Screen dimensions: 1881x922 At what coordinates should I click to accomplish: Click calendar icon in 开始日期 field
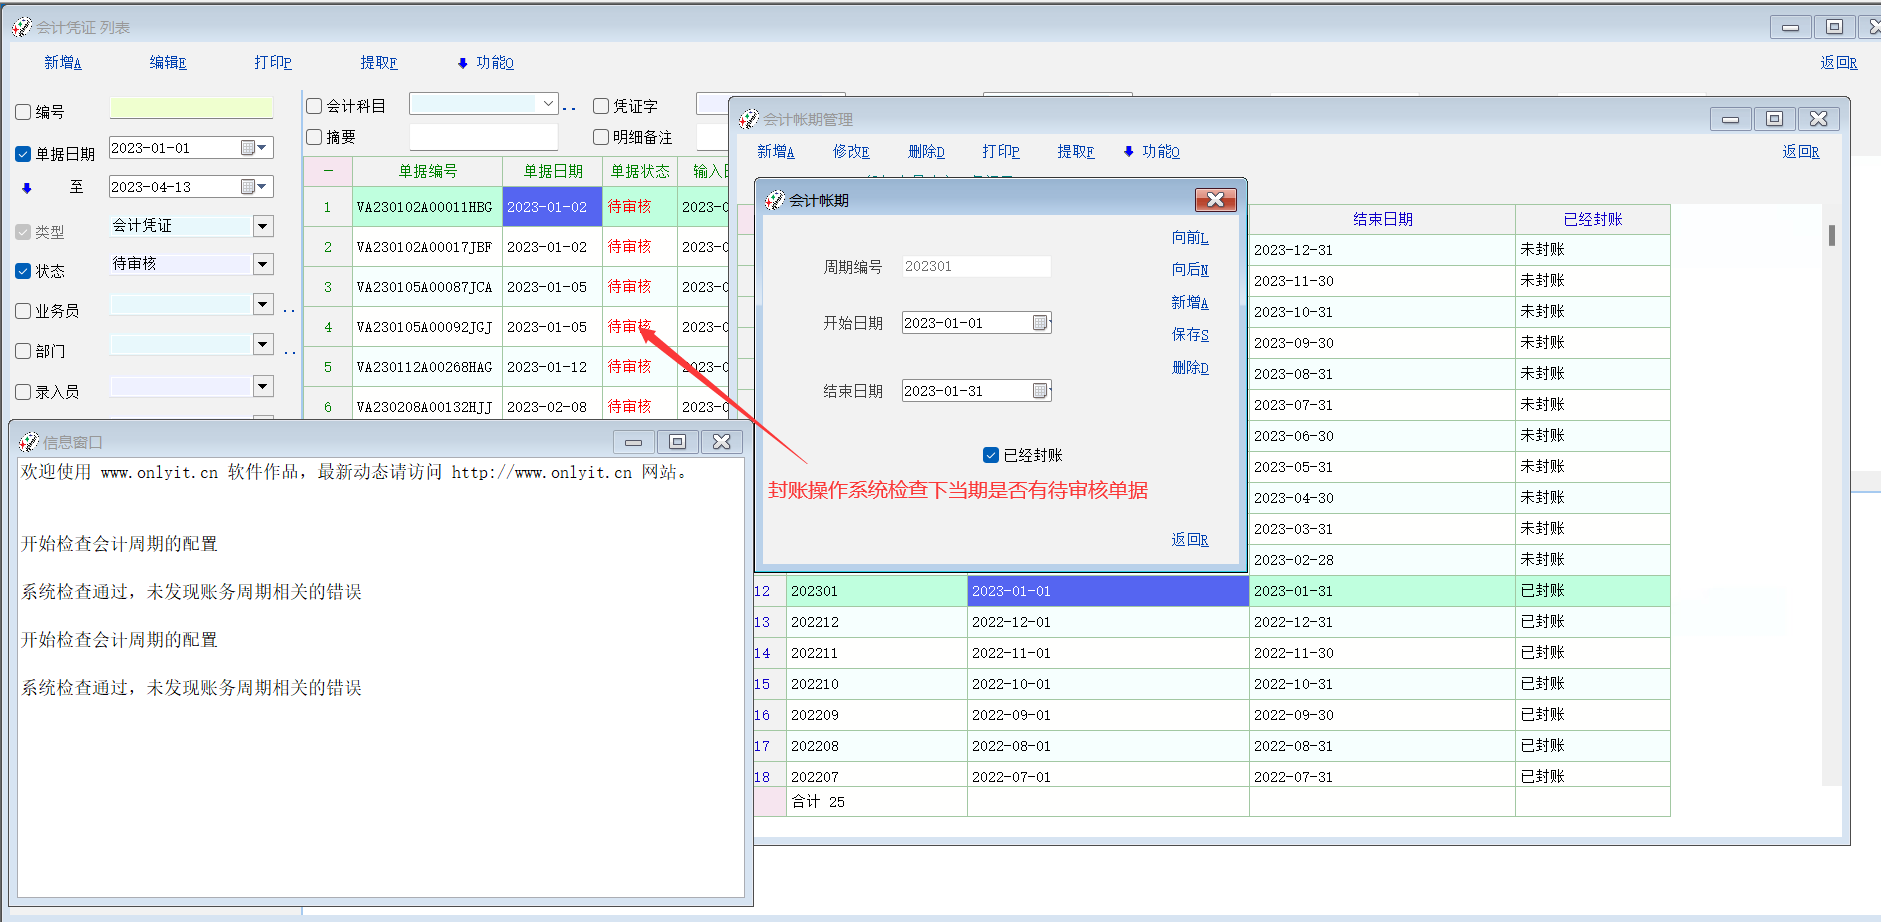pos(1040,323)
